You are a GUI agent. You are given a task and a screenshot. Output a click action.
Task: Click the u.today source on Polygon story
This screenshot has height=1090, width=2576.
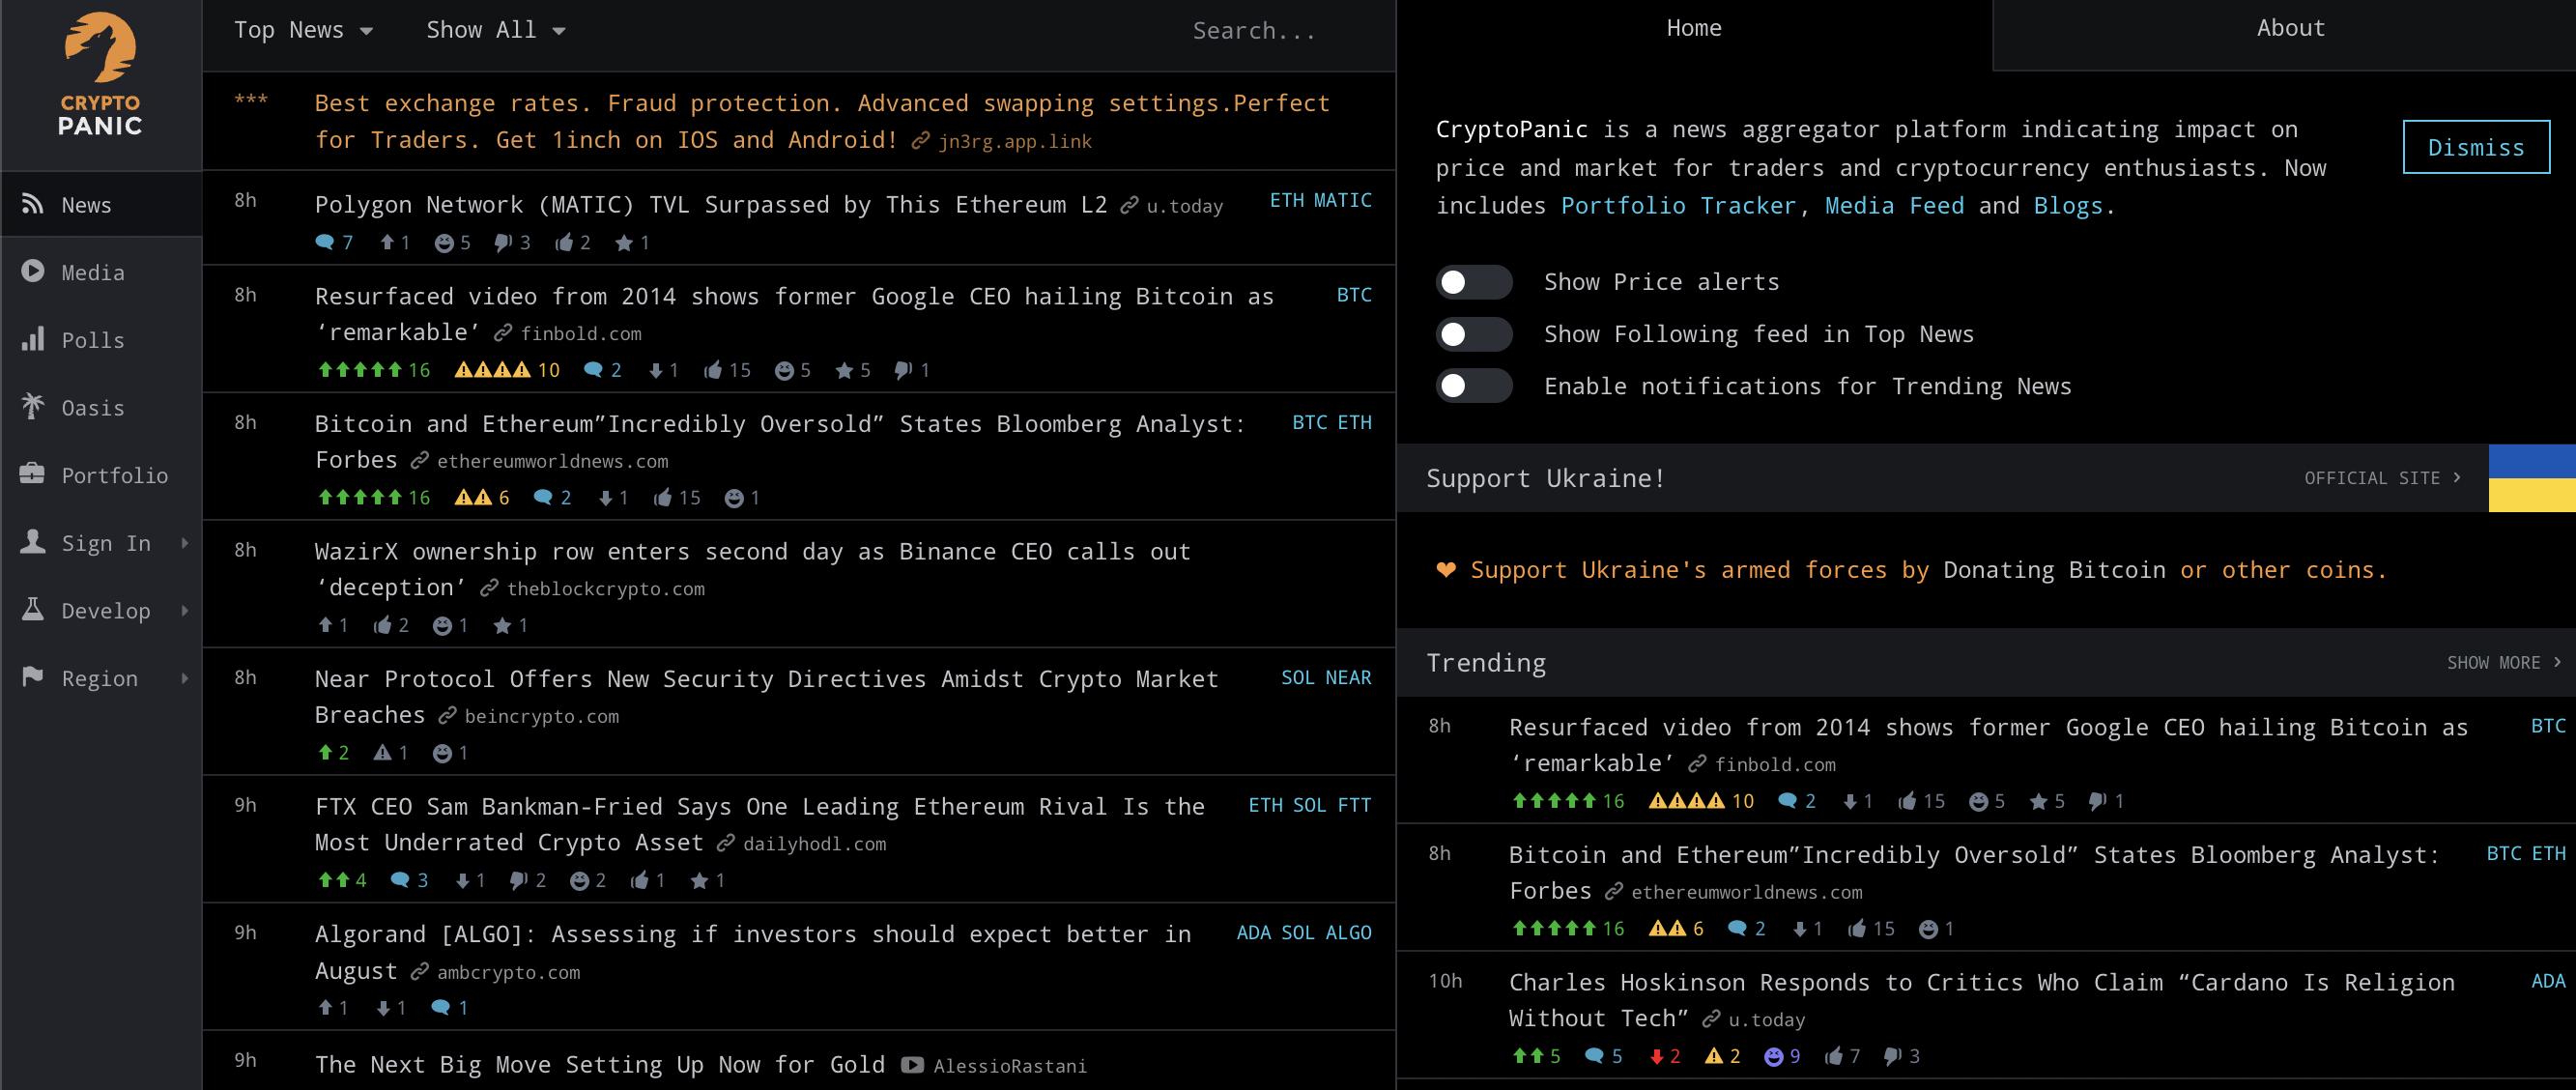pyautogui.click(x=1184, y=206)
